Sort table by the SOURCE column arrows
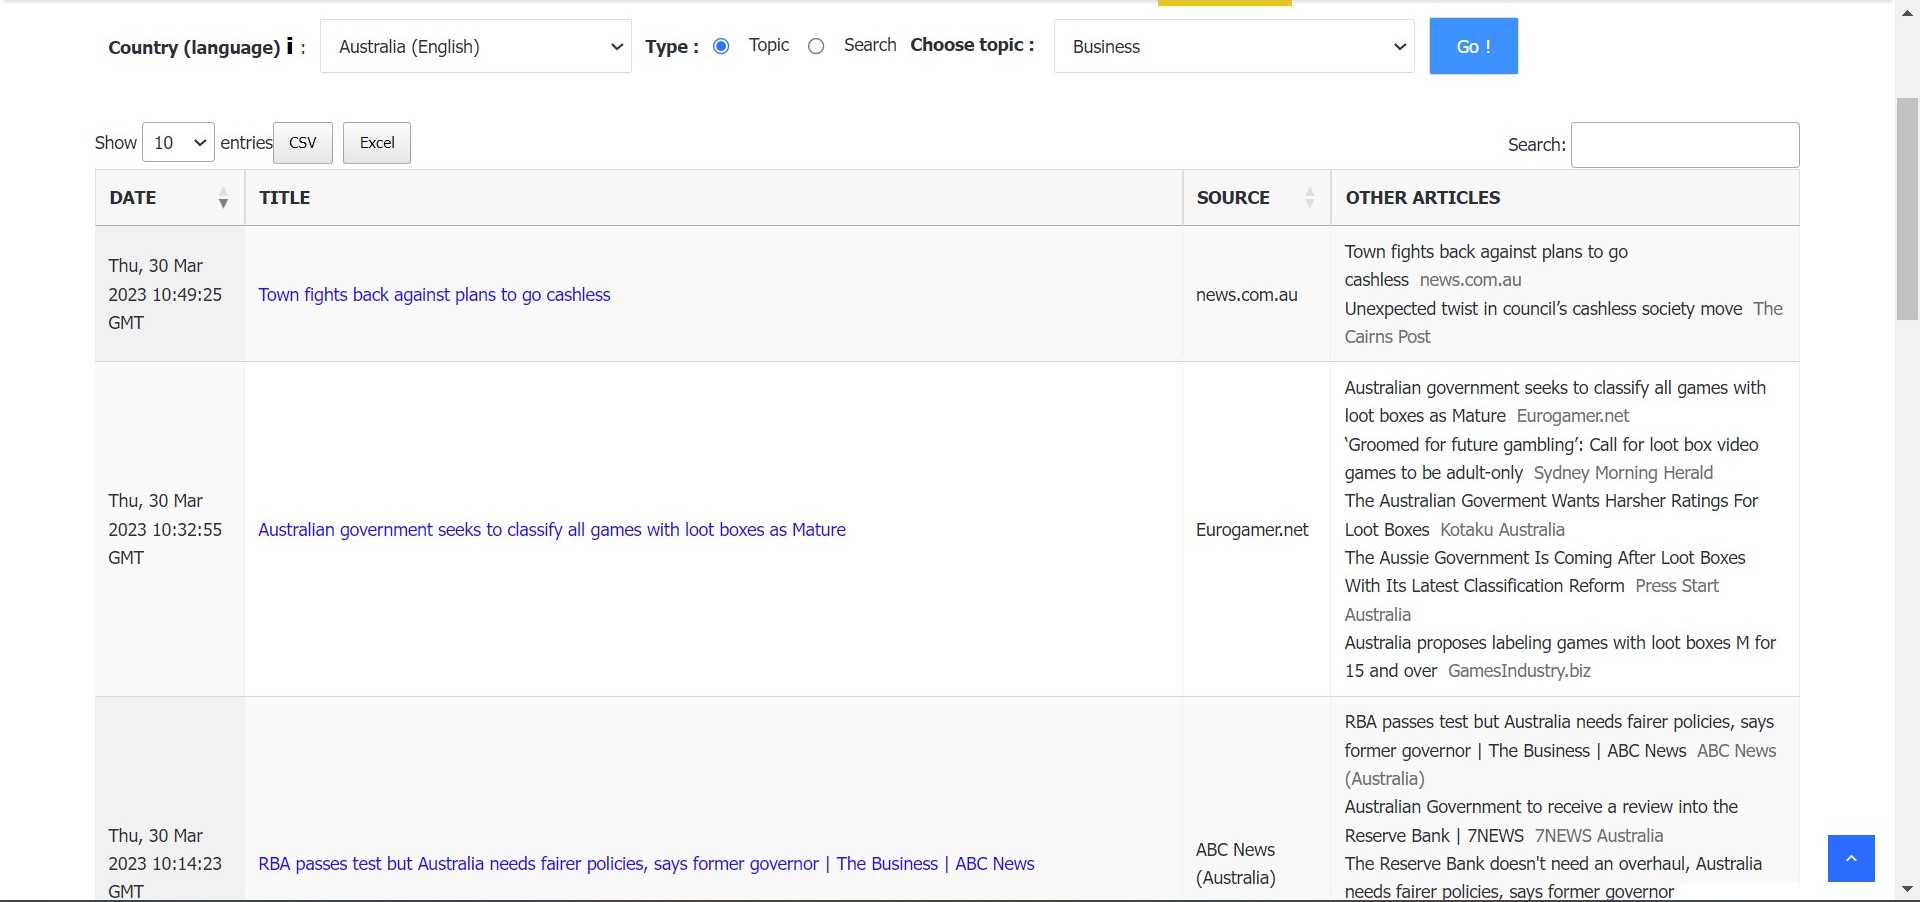Screen dimensions: 1920x902 point(1309,198)
